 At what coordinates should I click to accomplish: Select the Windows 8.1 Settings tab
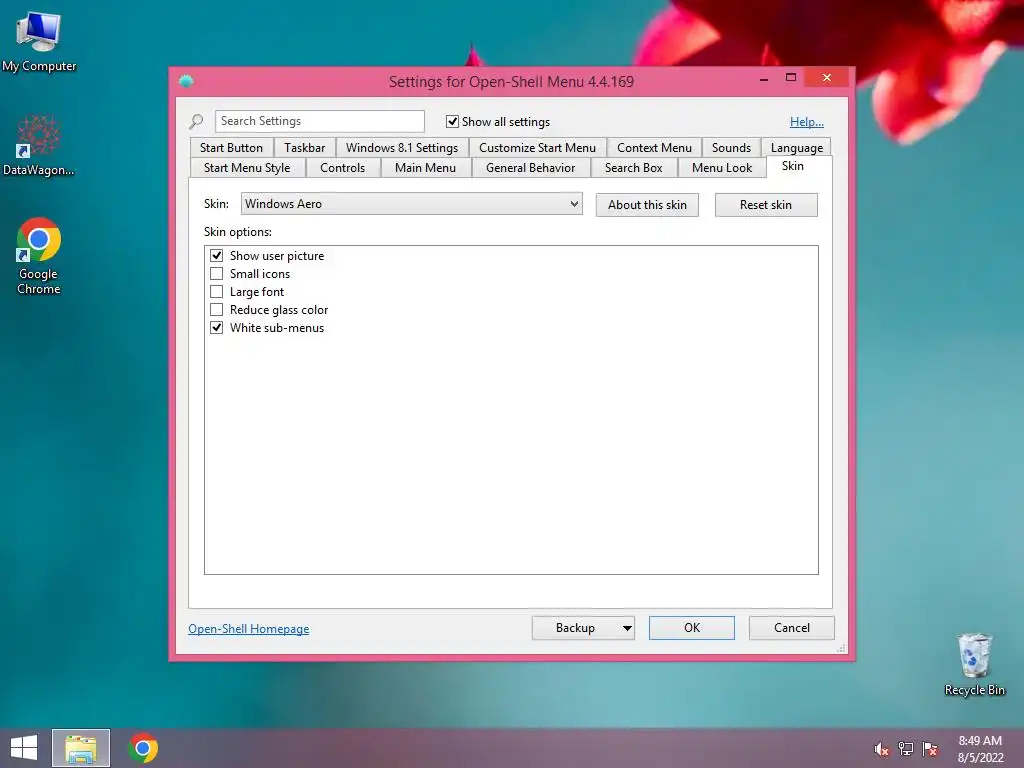click(402, 148)
